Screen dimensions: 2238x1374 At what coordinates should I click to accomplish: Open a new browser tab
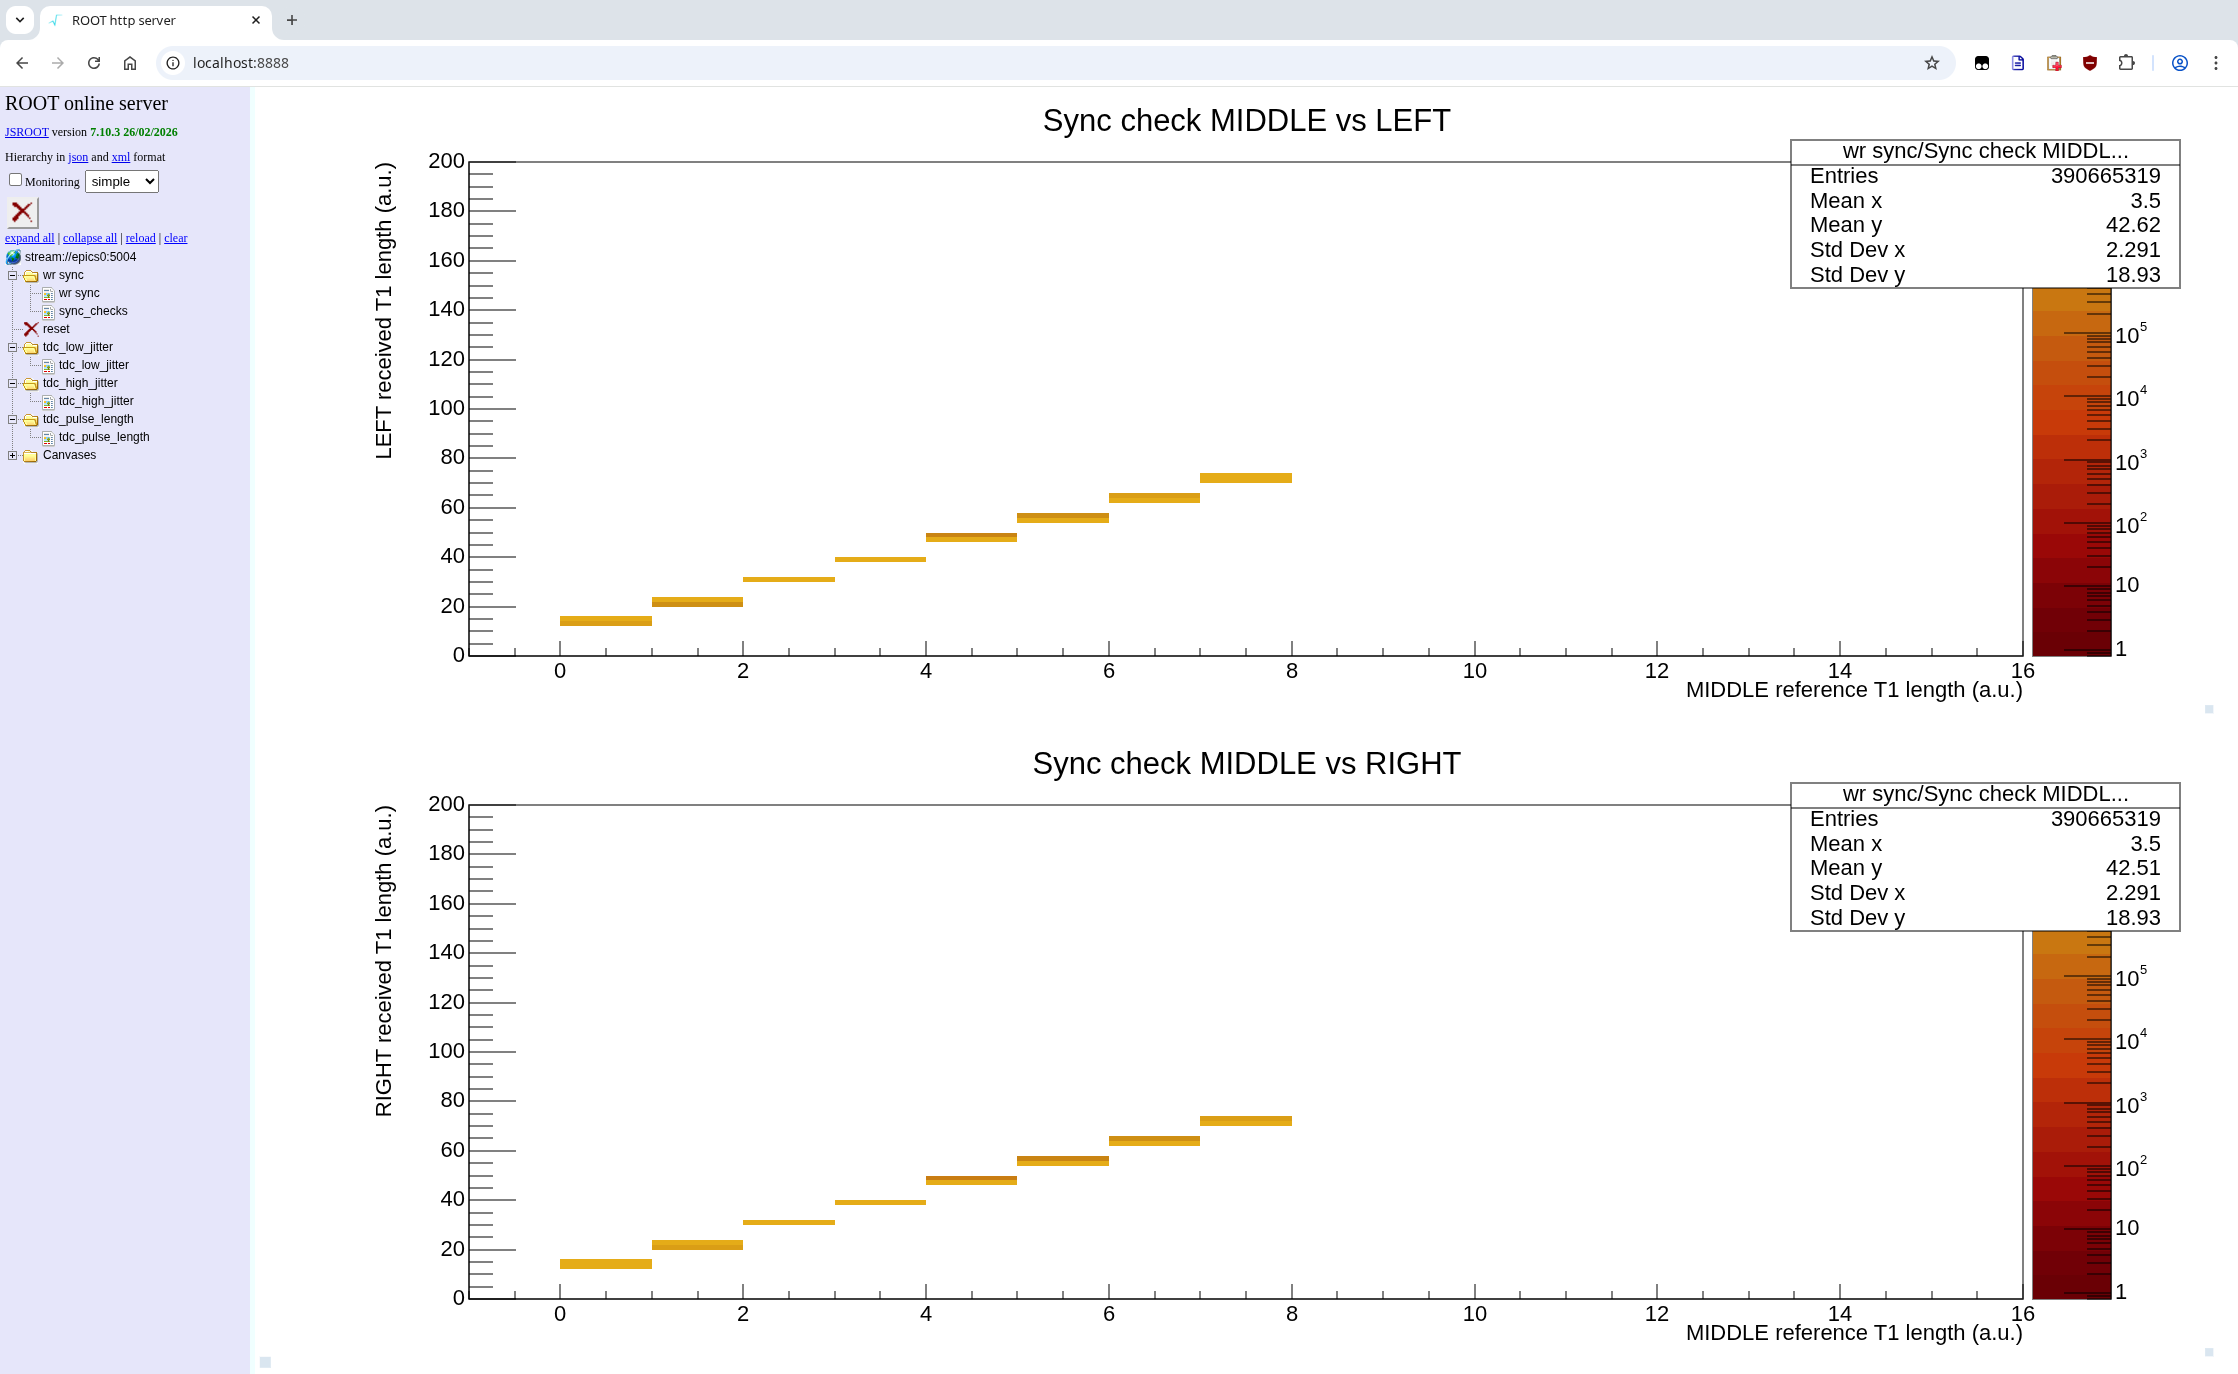(x=292, y=20)
